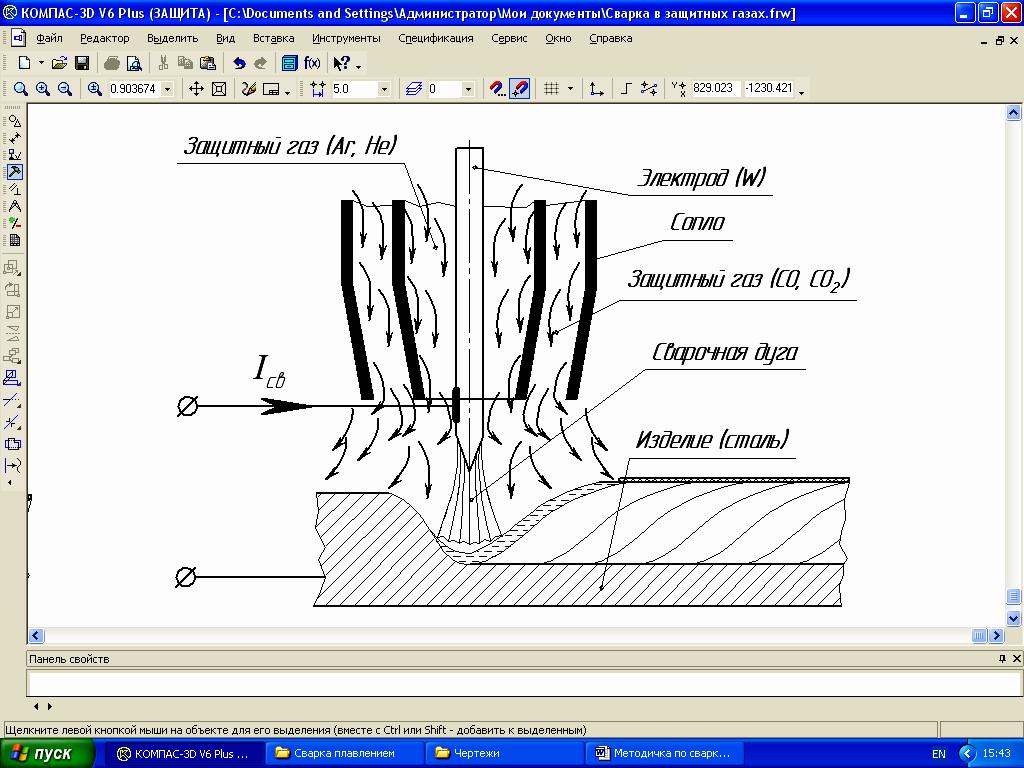The image size is (1024, 768).
Task: Switch to the Measurements compass icon
Action: [14, 206]
